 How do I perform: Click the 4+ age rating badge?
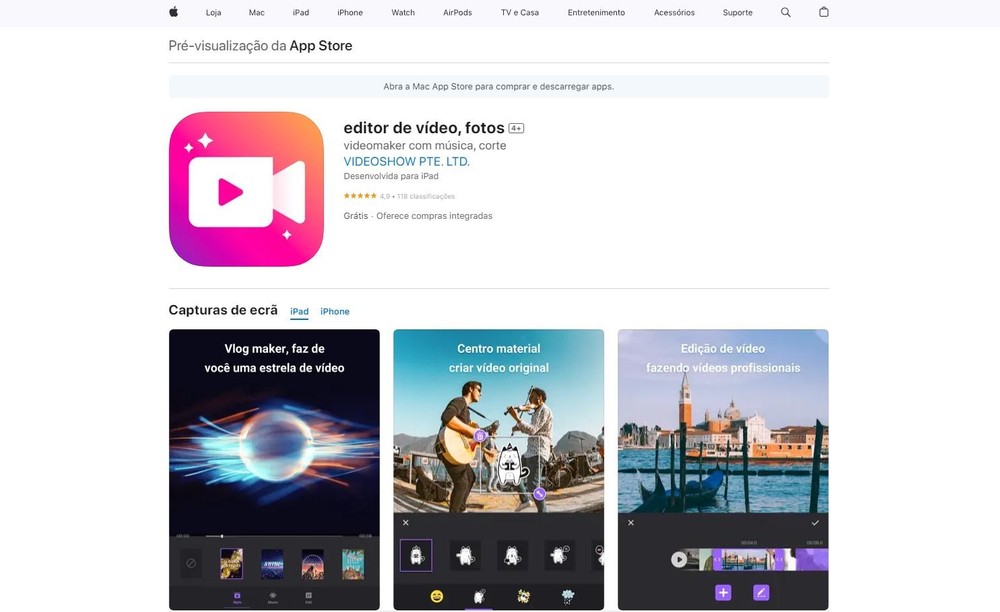point(516,128)
